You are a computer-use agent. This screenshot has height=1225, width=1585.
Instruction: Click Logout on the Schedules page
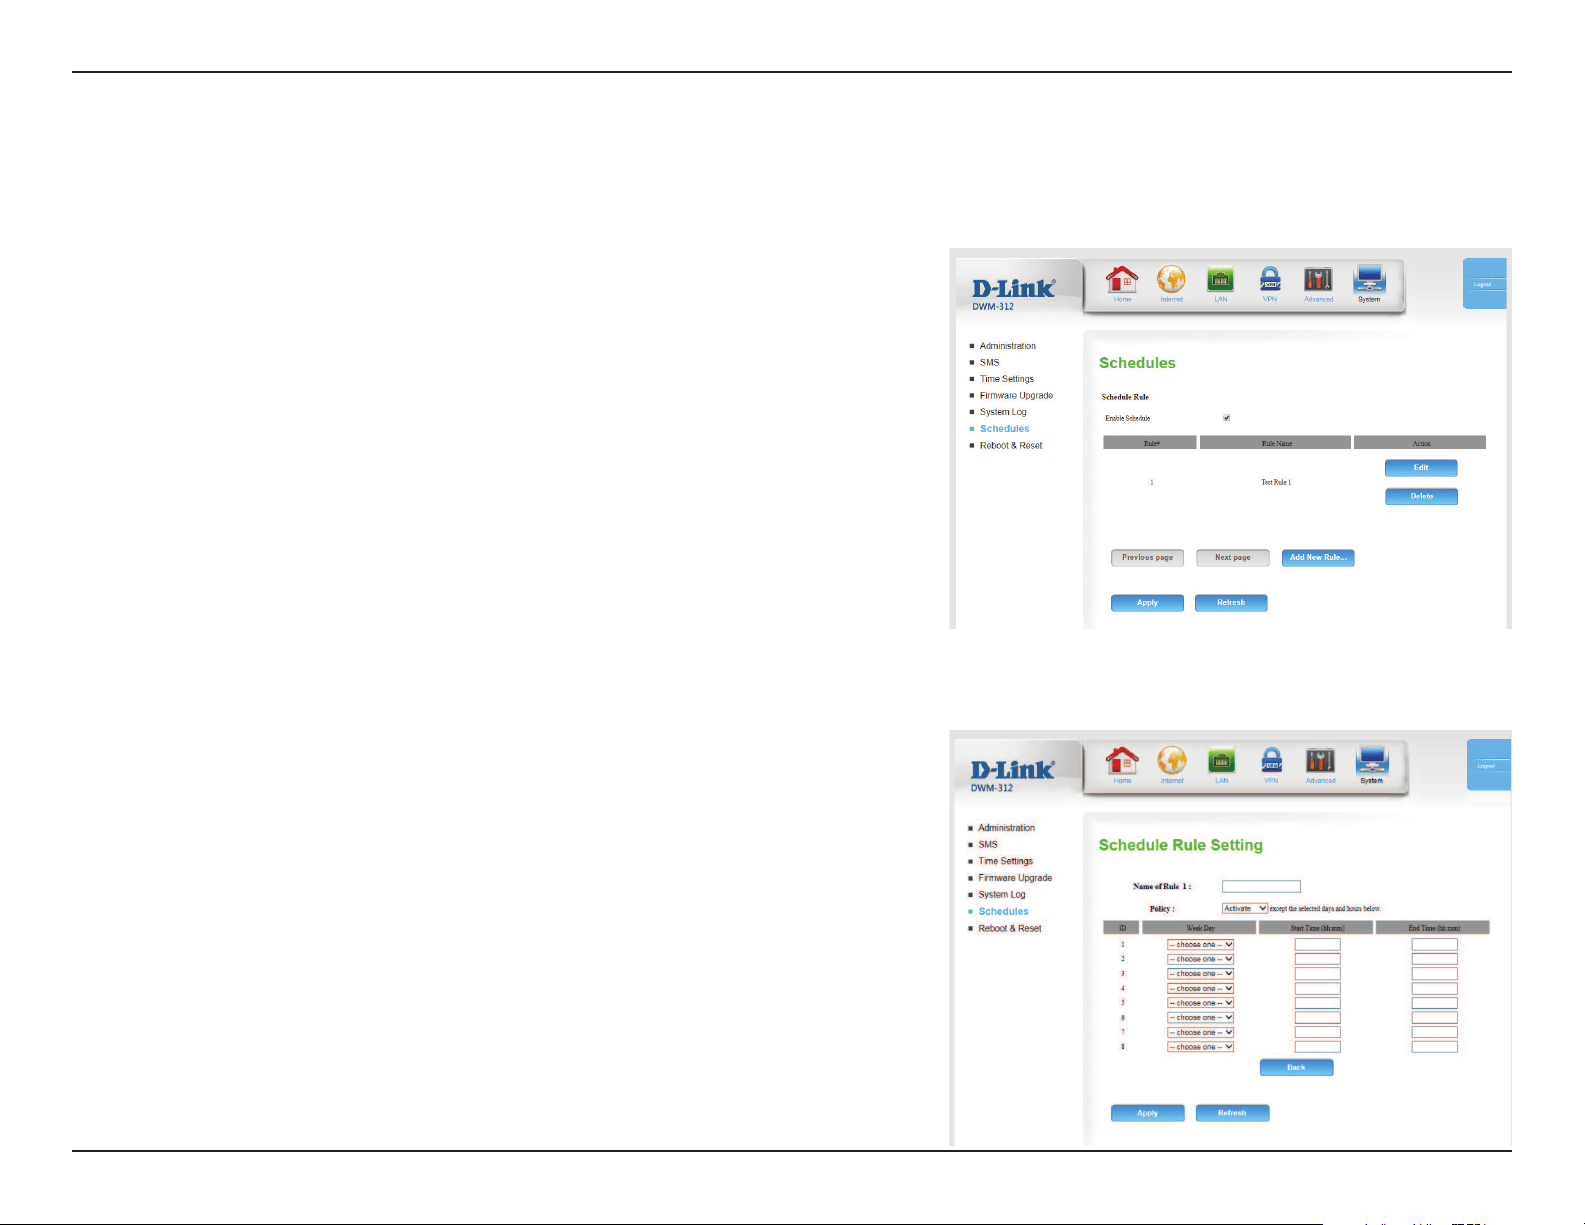click(1483, 284)
